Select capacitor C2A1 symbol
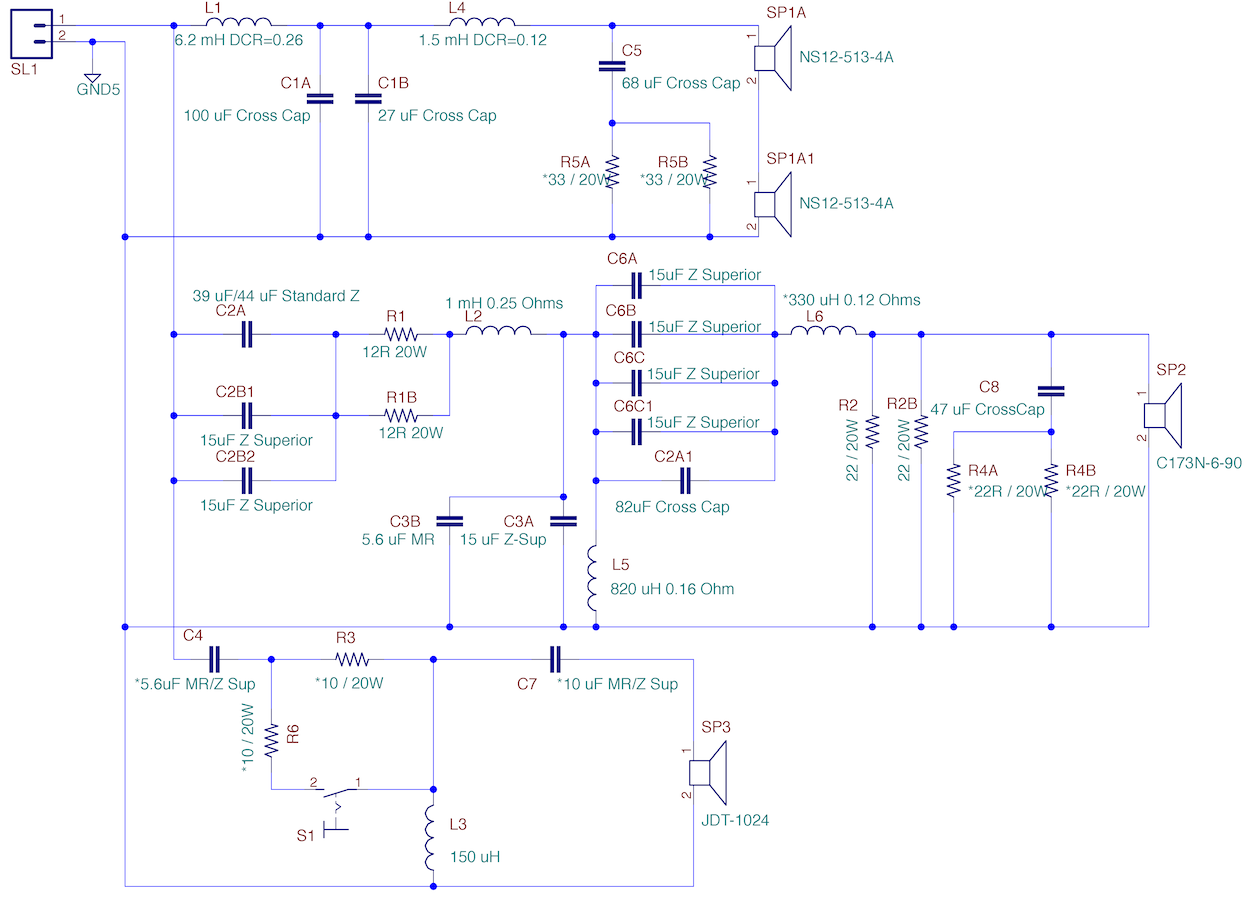The height and width of the screenshot is (899, 1250). pyautogui.click(x=685, y=482)
